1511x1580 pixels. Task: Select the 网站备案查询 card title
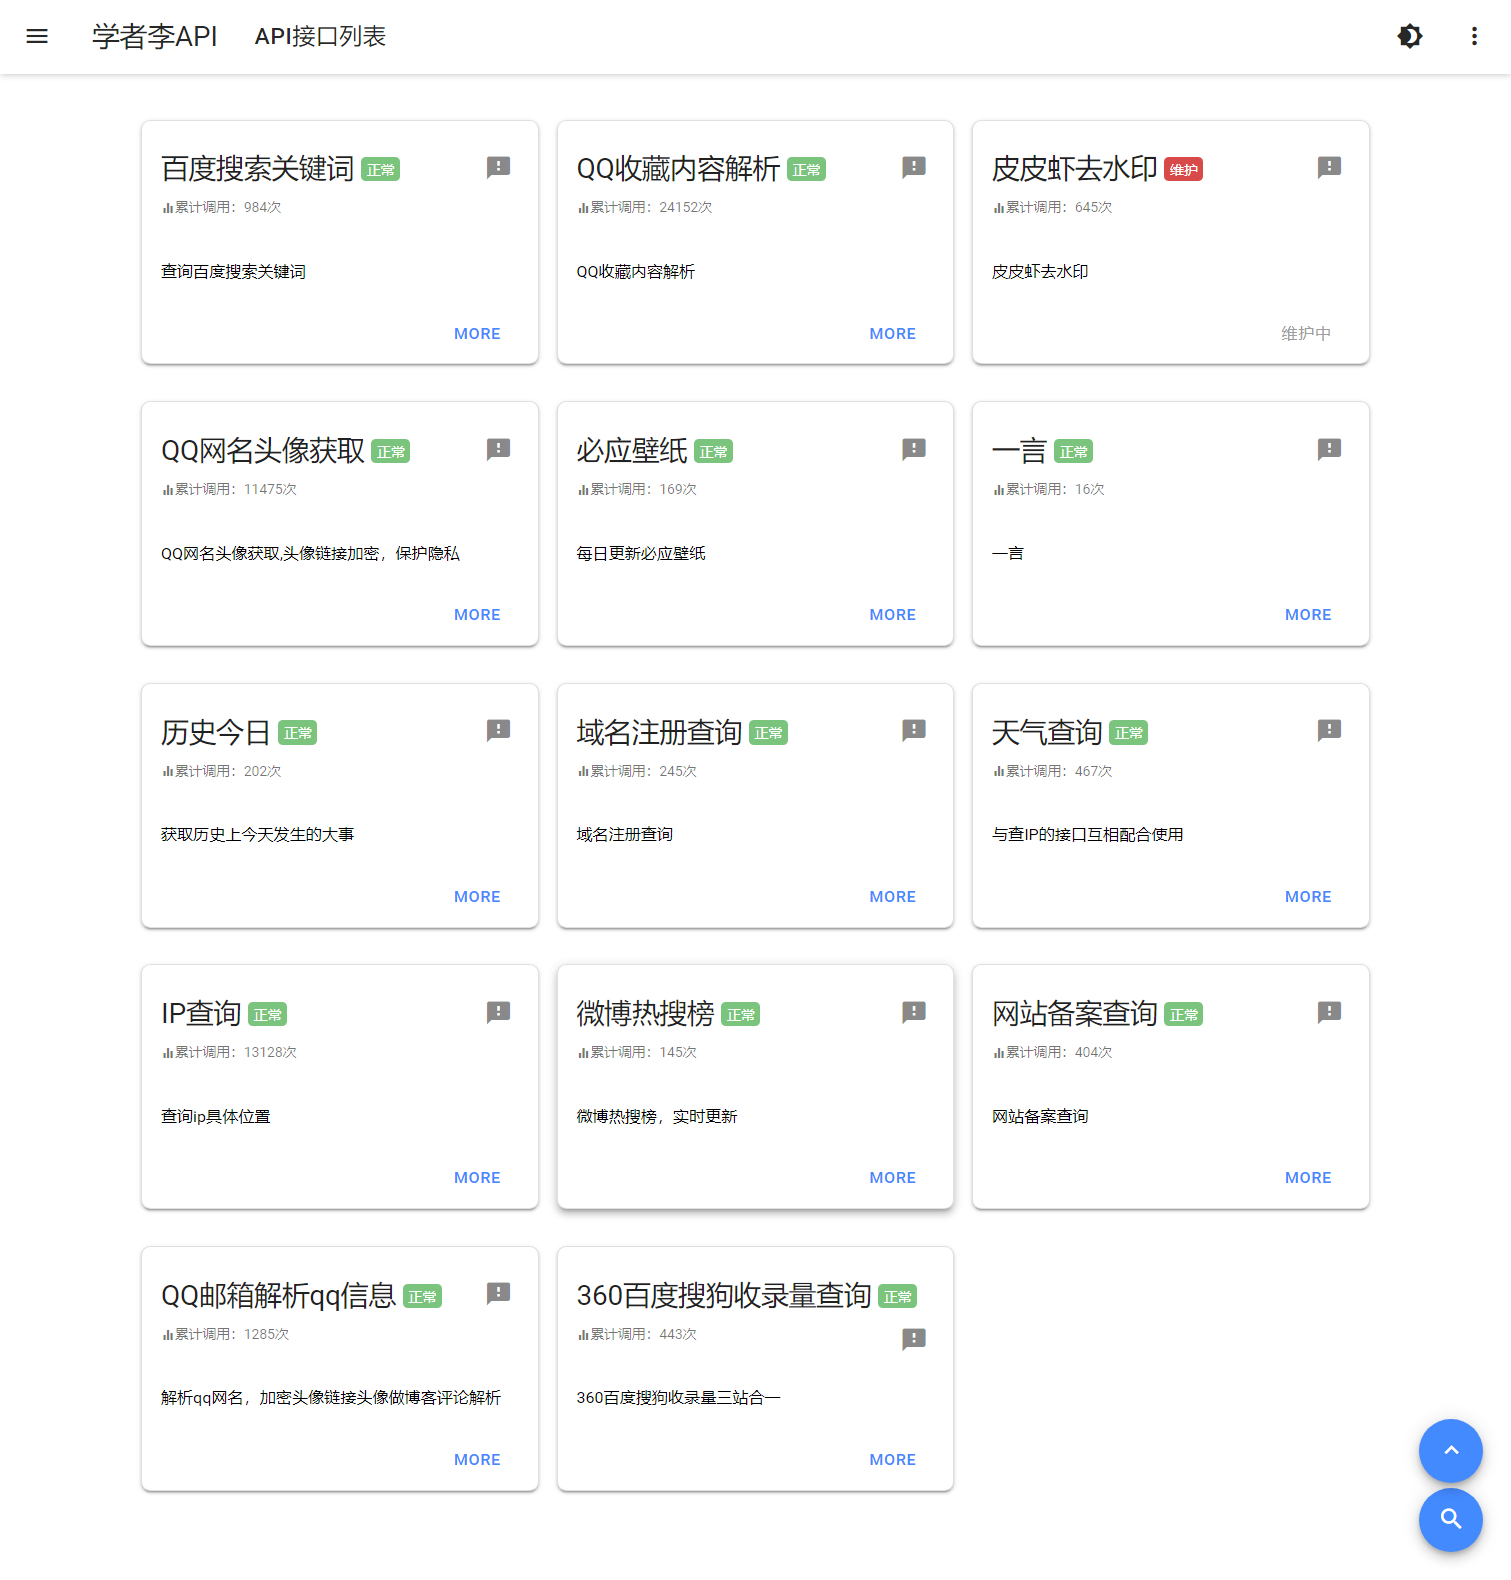click(x=1075, y=1014)
